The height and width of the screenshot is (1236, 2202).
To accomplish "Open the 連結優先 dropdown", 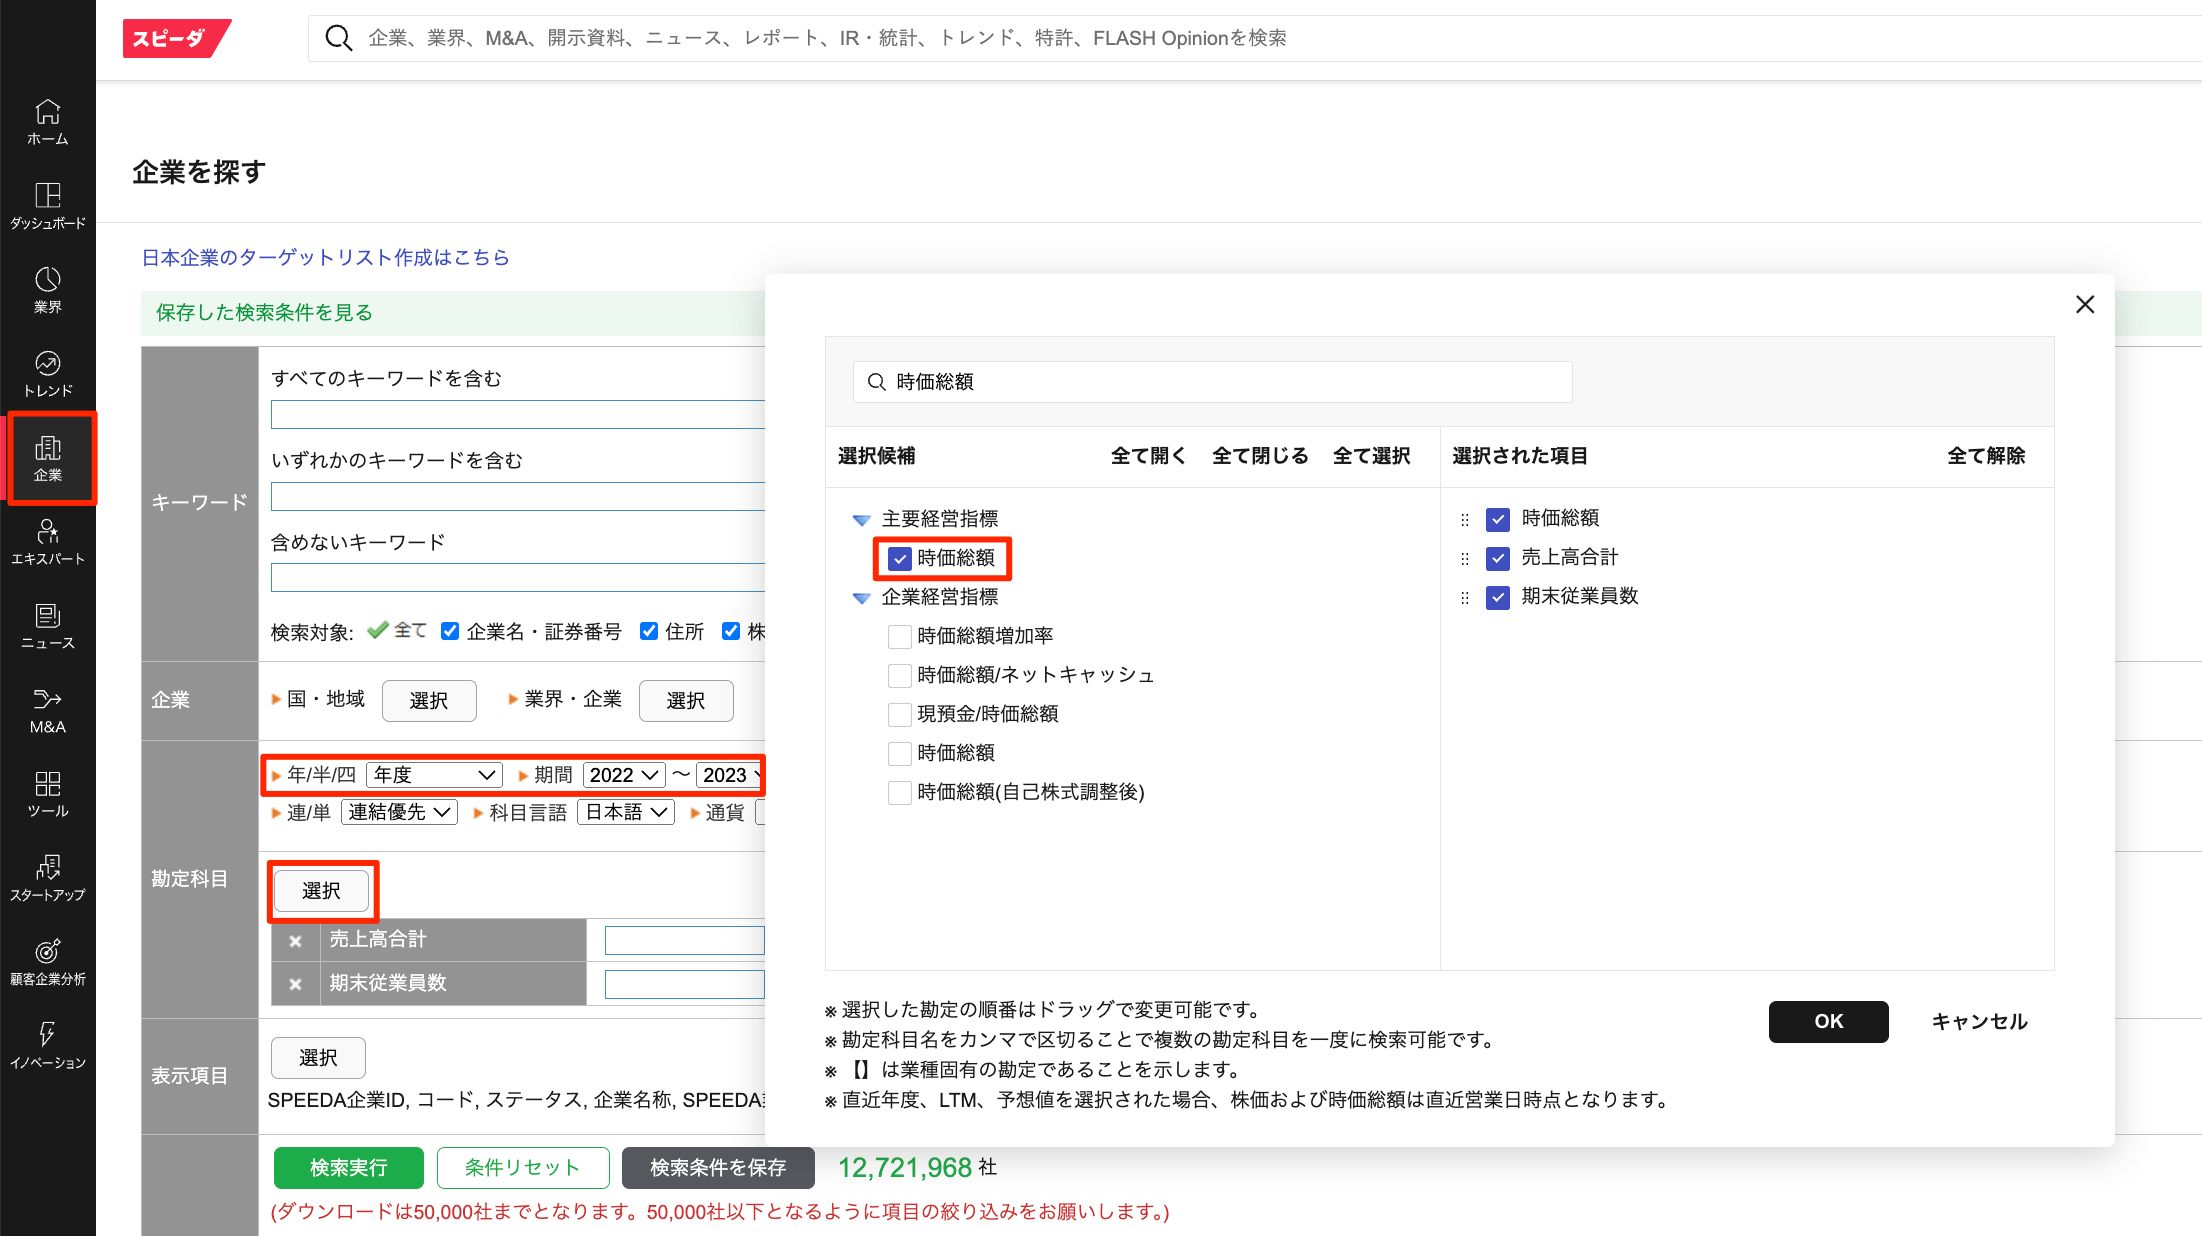I will click(399, 812).
